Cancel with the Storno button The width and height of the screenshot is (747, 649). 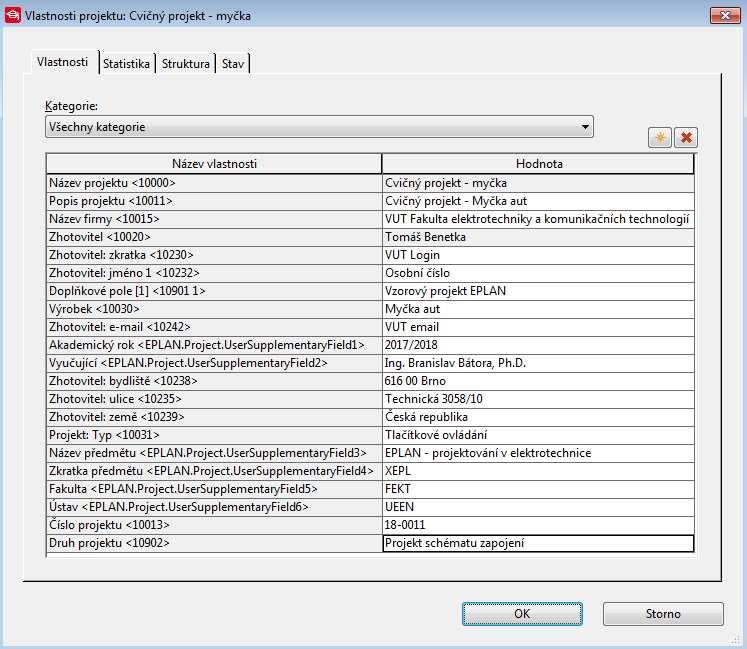coord(663,614)
